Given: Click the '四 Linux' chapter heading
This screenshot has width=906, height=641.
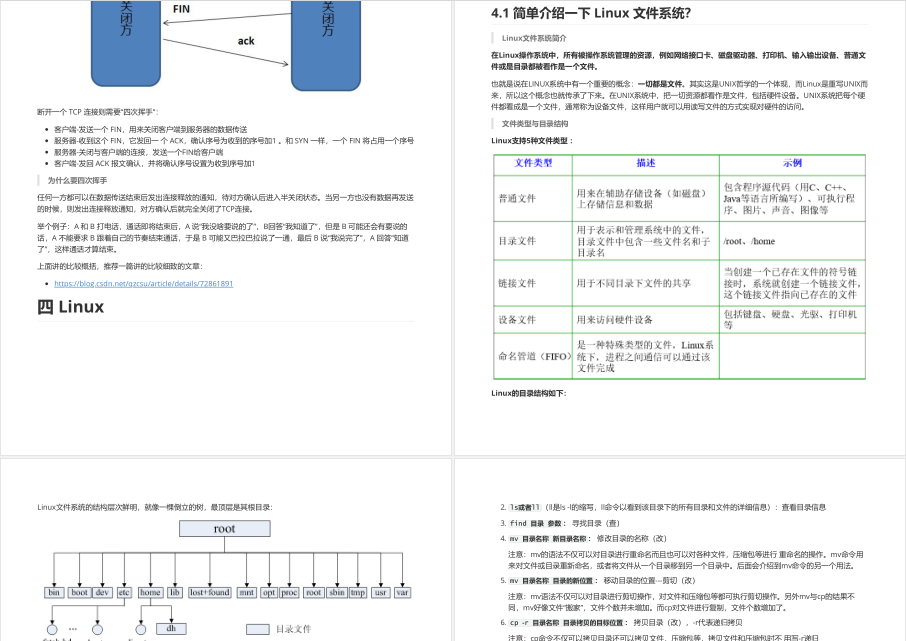Looking at the screenshot, I should pyautogui.click(x=70, y=307).
